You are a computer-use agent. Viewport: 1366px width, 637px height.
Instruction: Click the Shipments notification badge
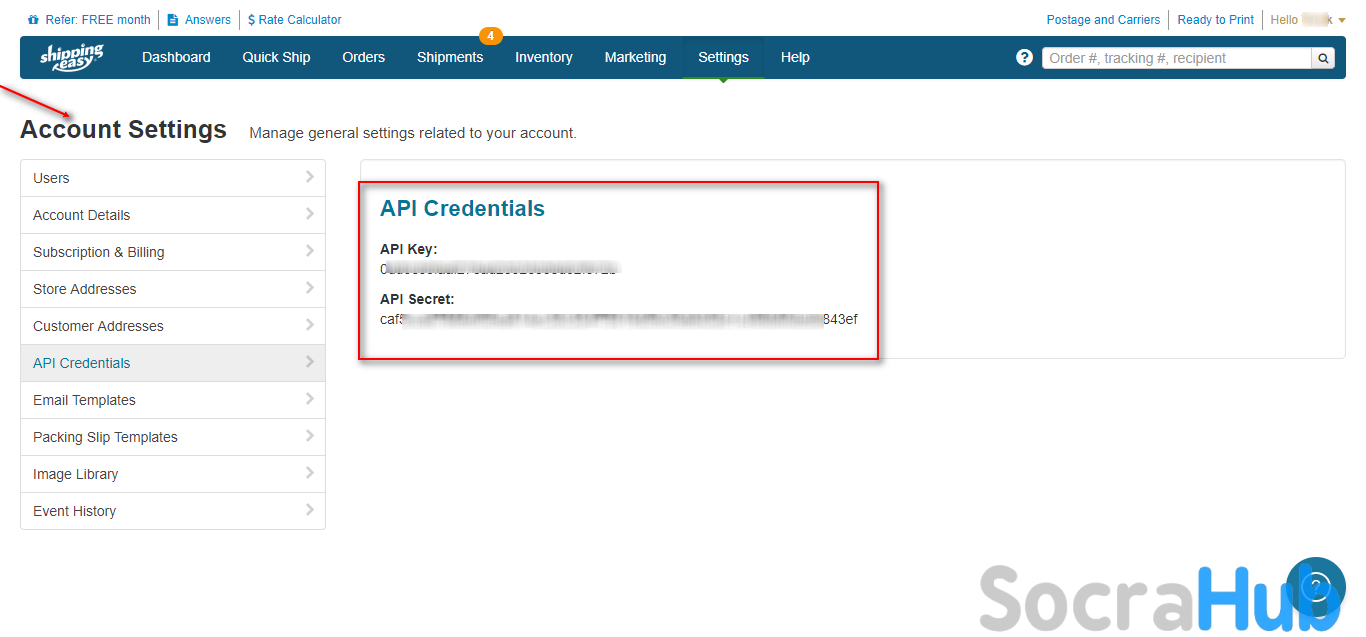(x=491, y=36)
